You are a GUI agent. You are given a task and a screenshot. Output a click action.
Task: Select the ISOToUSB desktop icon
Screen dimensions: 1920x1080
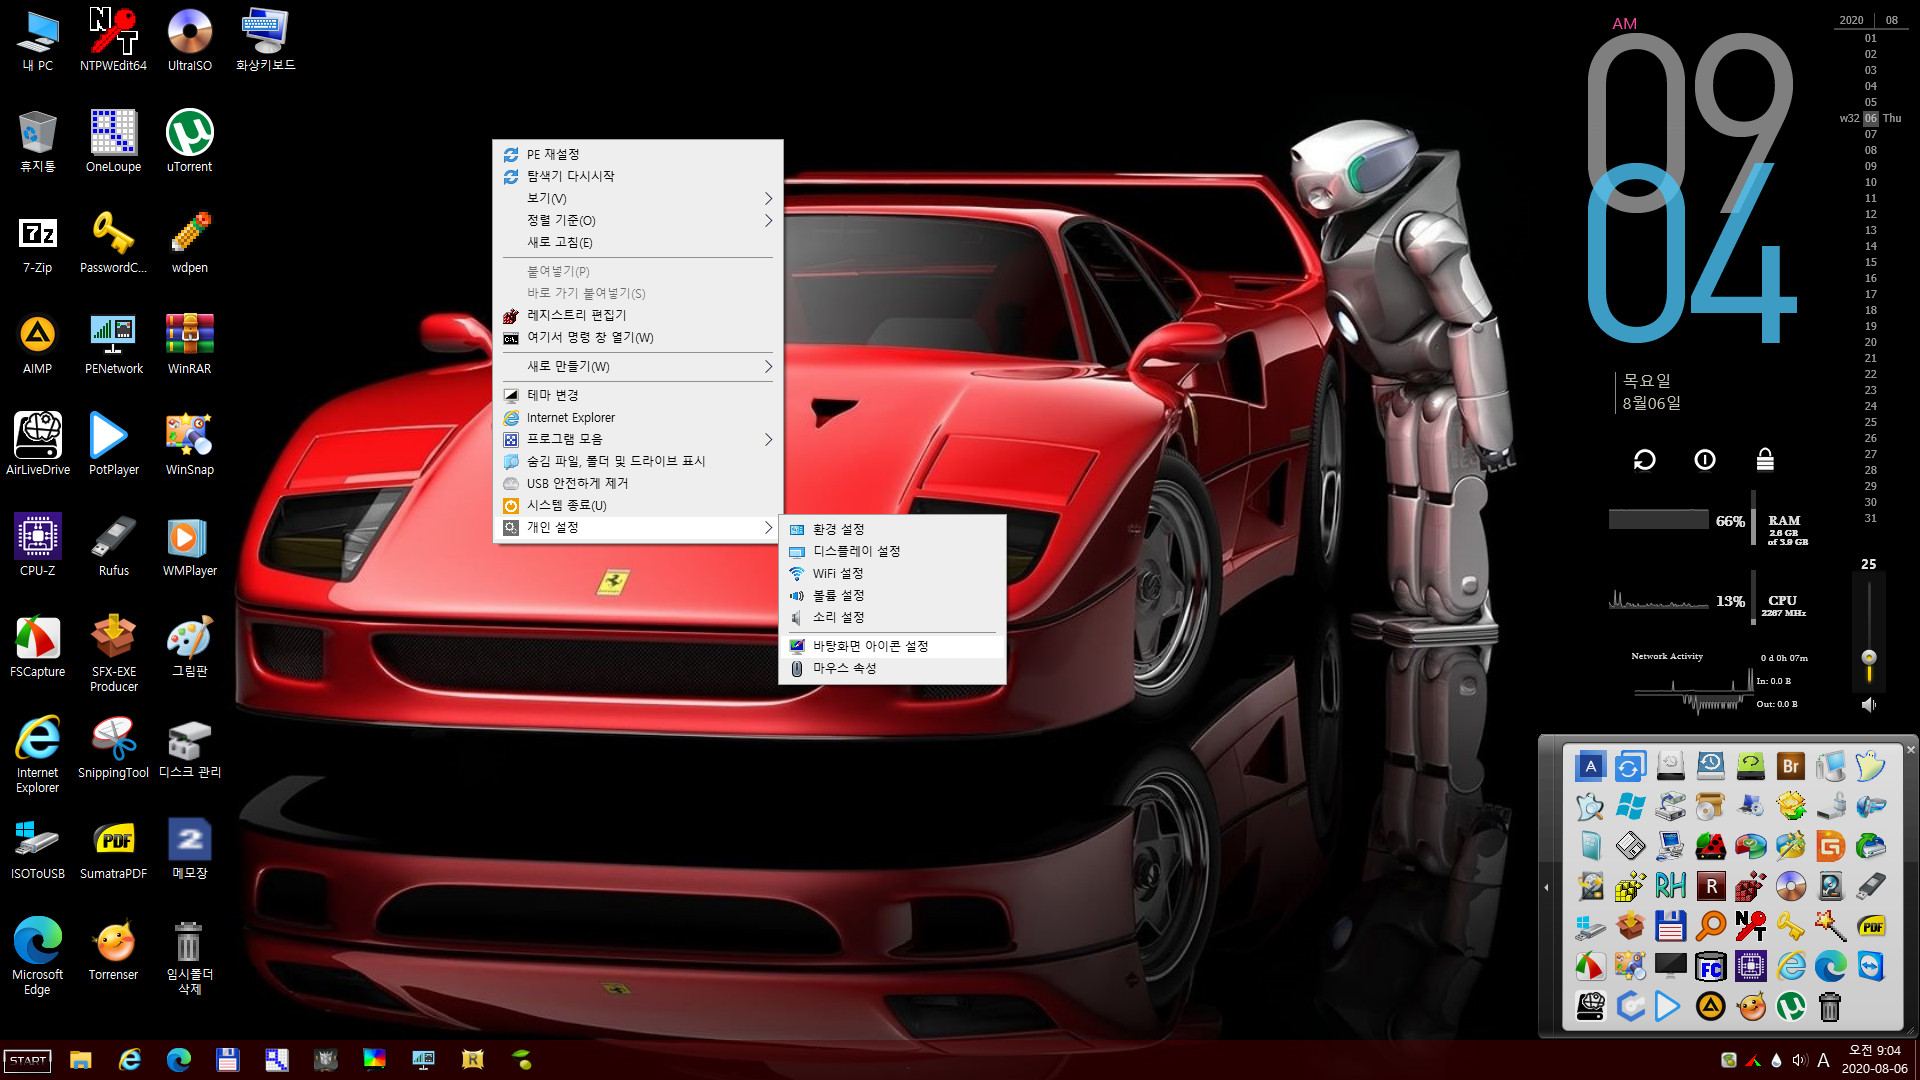(37, 848)
